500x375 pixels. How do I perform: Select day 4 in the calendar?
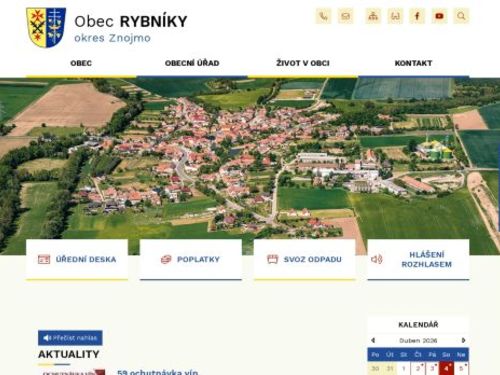tap(447, 368)
